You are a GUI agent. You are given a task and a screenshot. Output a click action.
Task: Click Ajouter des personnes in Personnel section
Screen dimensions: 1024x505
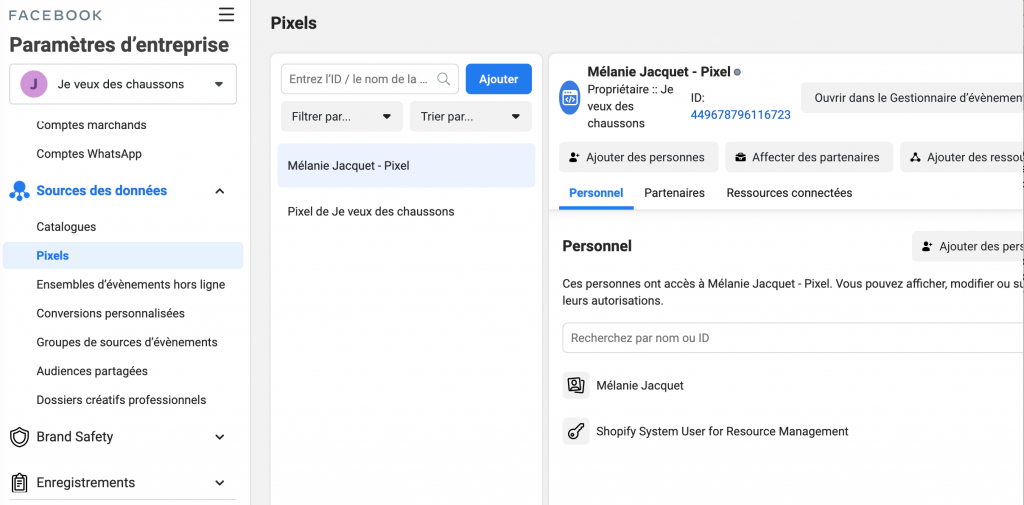point(968,246)
